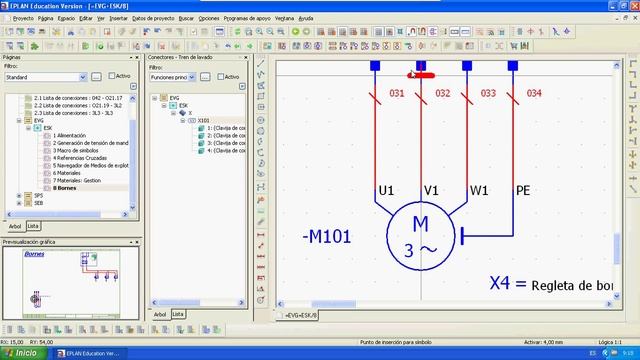
Task: Open the Insertar menu
Action: pos(118,18)
